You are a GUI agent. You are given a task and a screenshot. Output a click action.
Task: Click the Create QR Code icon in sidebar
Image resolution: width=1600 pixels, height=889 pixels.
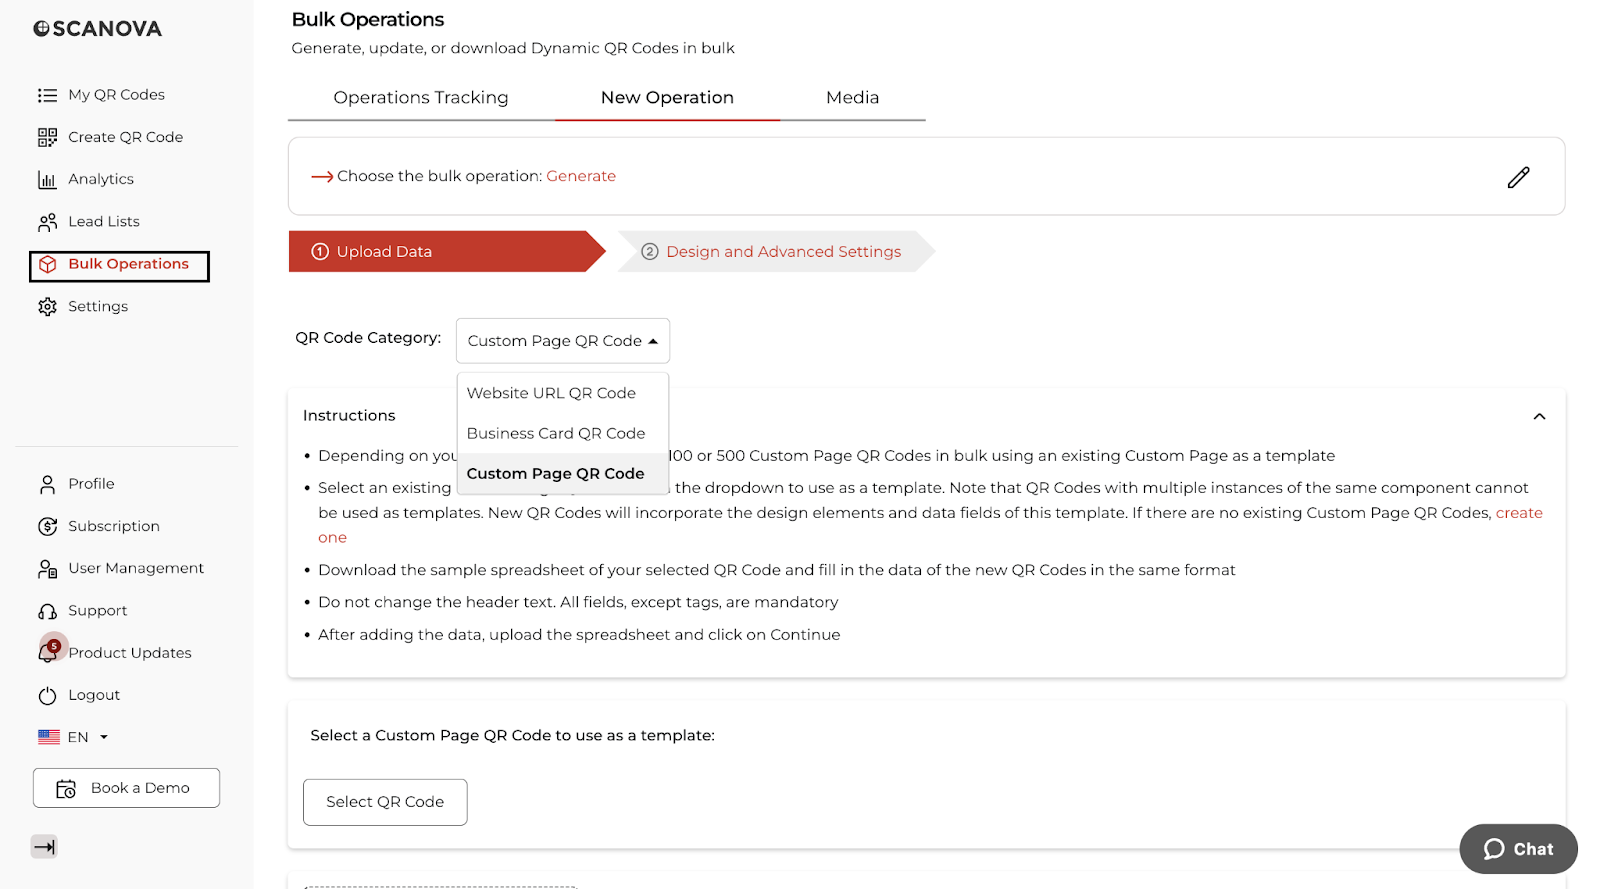point(47,137)
